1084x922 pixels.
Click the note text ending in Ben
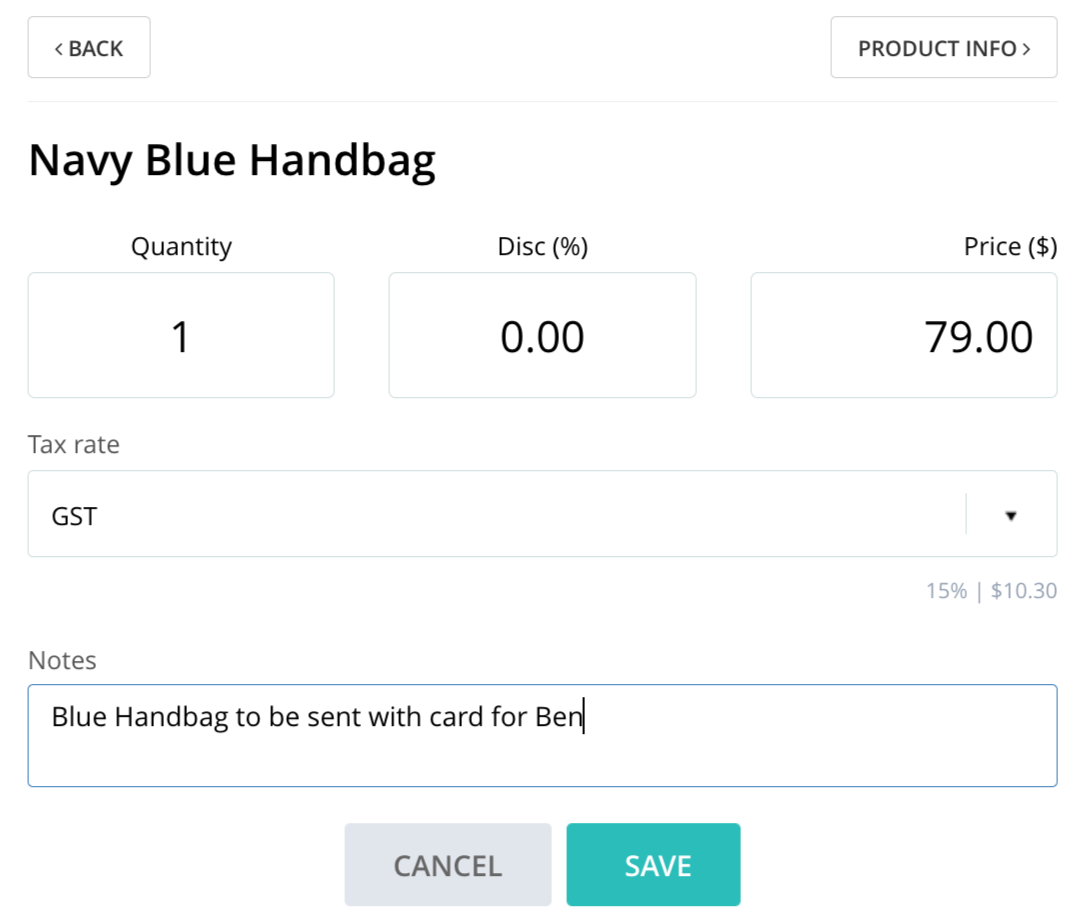click(317, 717)
